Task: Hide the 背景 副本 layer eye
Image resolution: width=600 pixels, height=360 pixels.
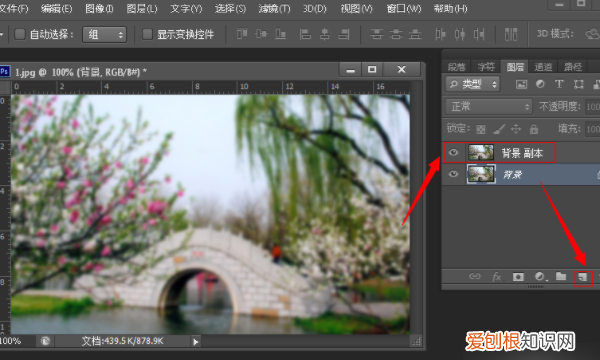Action: [x=453, y=153]
